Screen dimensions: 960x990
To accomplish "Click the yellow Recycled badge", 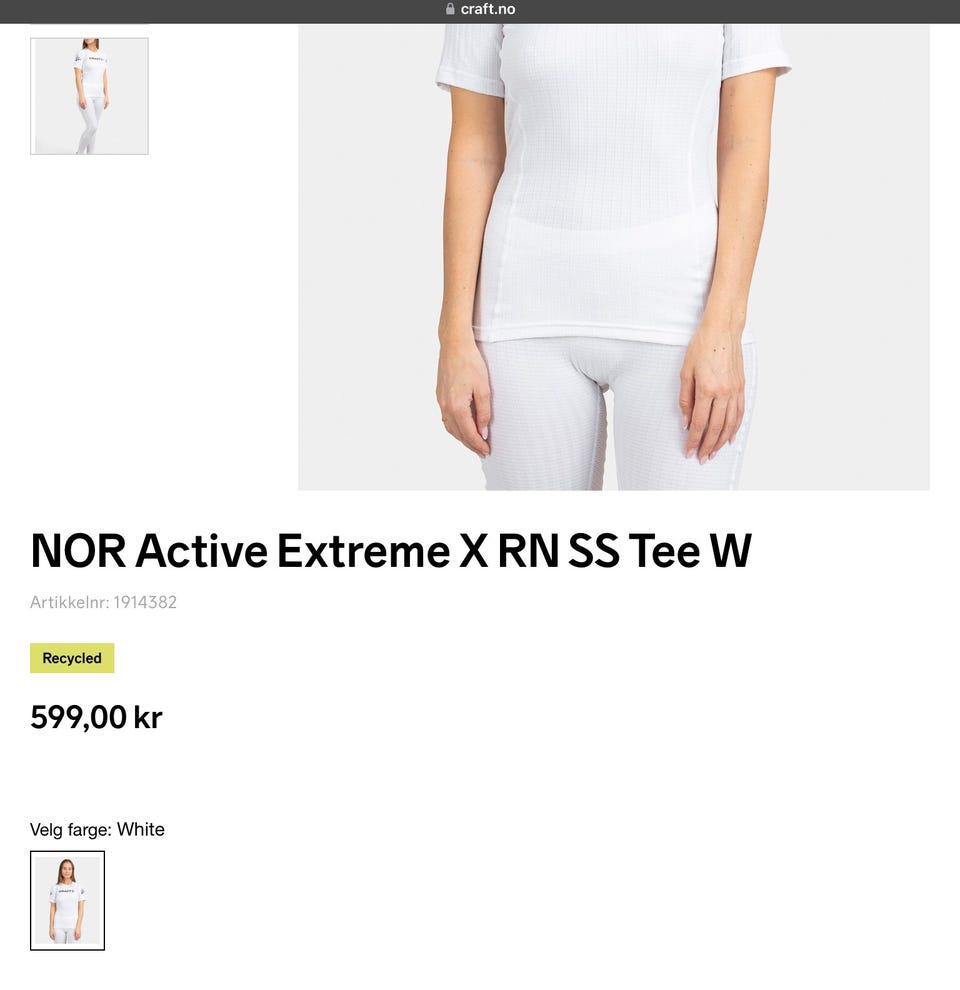I will coord(72,658).
